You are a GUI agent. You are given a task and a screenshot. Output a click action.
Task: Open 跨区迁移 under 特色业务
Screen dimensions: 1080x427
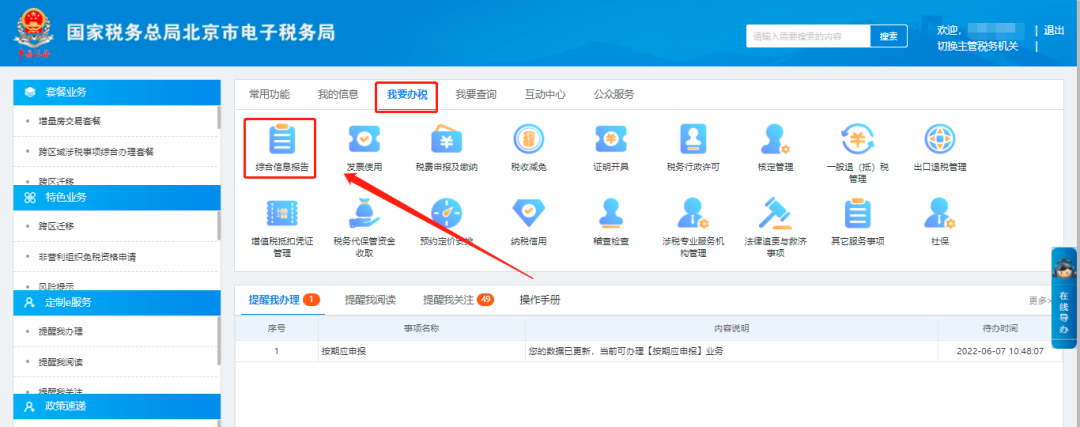point(56,226)
